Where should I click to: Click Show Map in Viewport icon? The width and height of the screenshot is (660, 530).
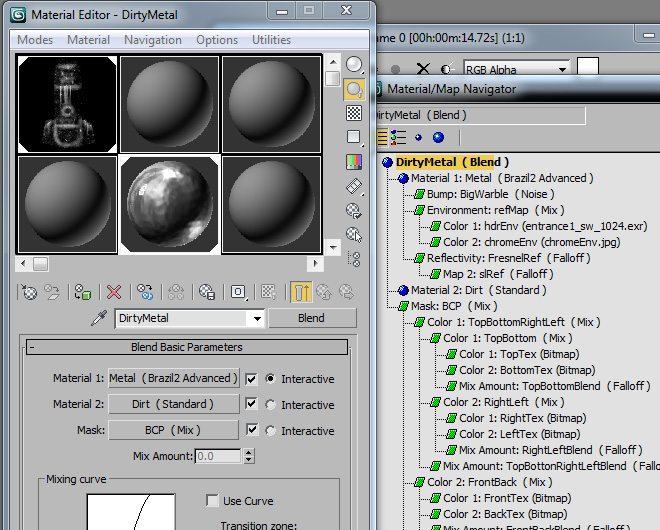pyautogui.click(x=269, y=292)
